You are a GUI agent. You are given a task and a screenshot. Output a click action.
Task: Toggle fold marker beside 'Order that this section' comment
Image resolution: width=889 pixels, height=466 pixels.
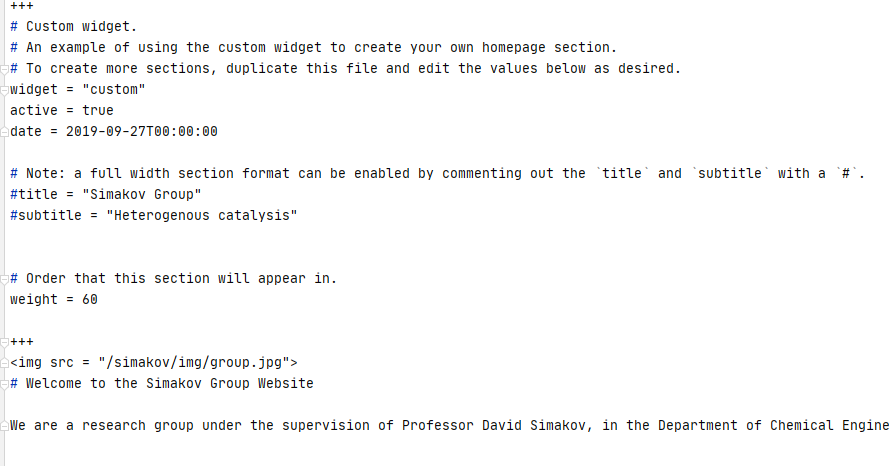(x=4, y=279)
